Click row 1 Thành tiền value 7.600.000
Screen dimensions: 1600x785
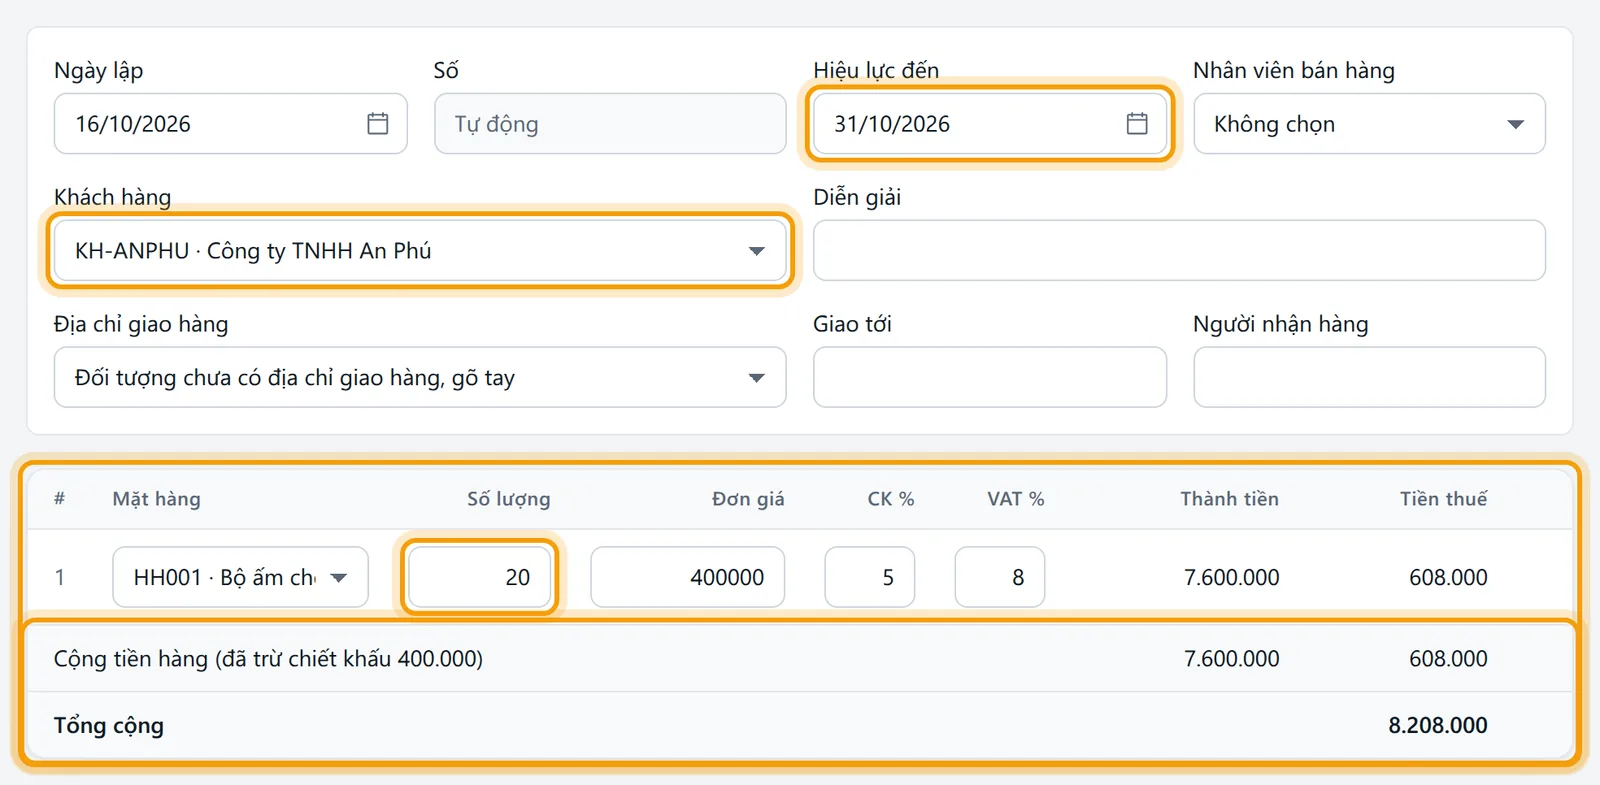1231,578
